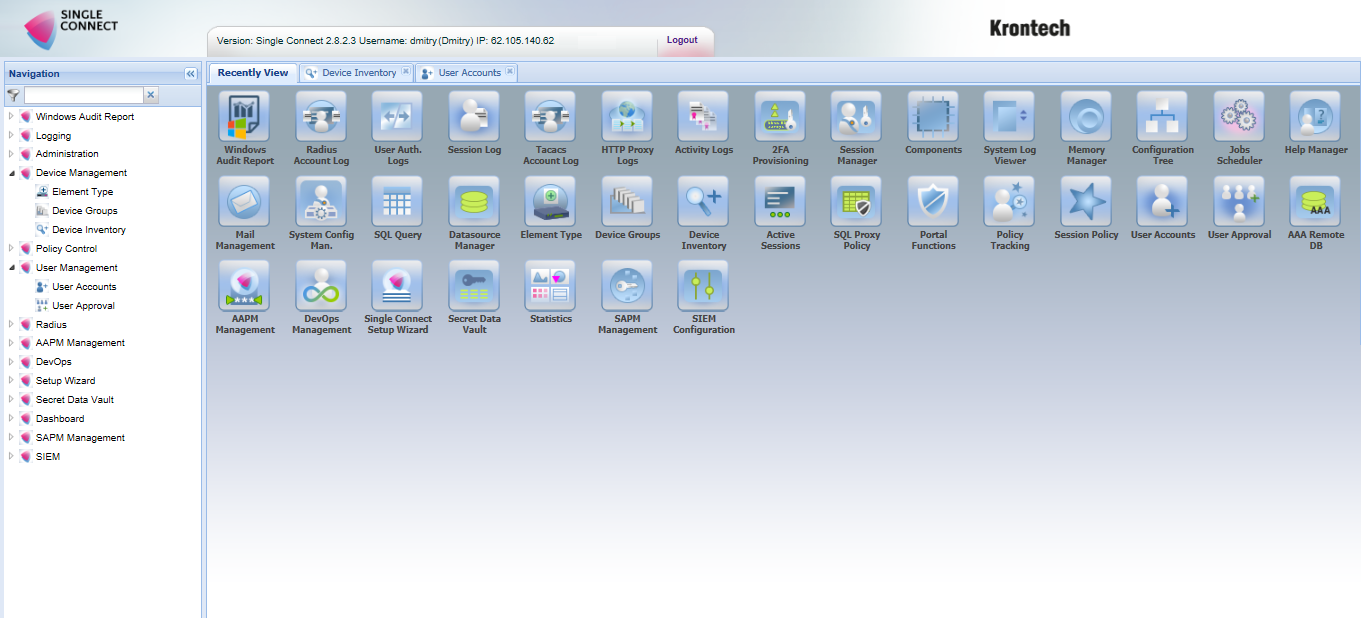Open the Memory Manager icon
This screenshot has width=1362, height=619.
pyautogui.click(x=1086, y=117)
